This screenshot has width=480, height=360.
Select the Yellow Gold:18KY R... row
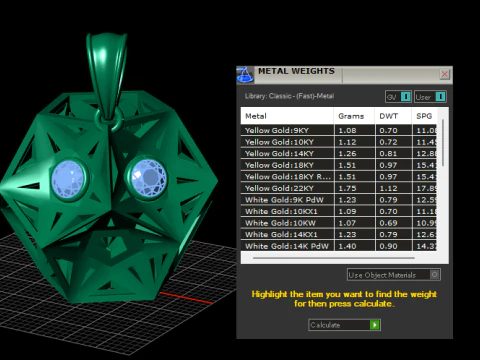pyautogui.click(x=339, y=177)
